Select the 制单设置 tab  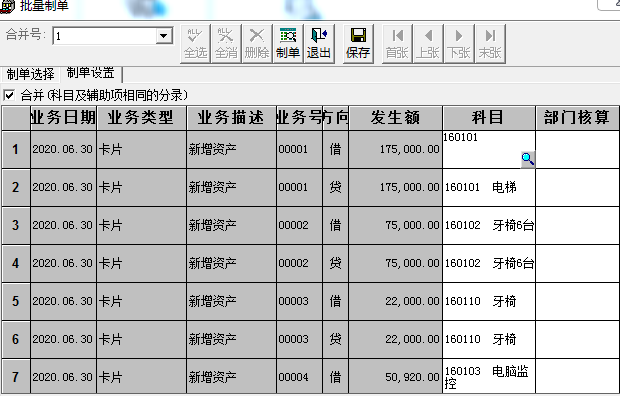click(x=91, y=73)
